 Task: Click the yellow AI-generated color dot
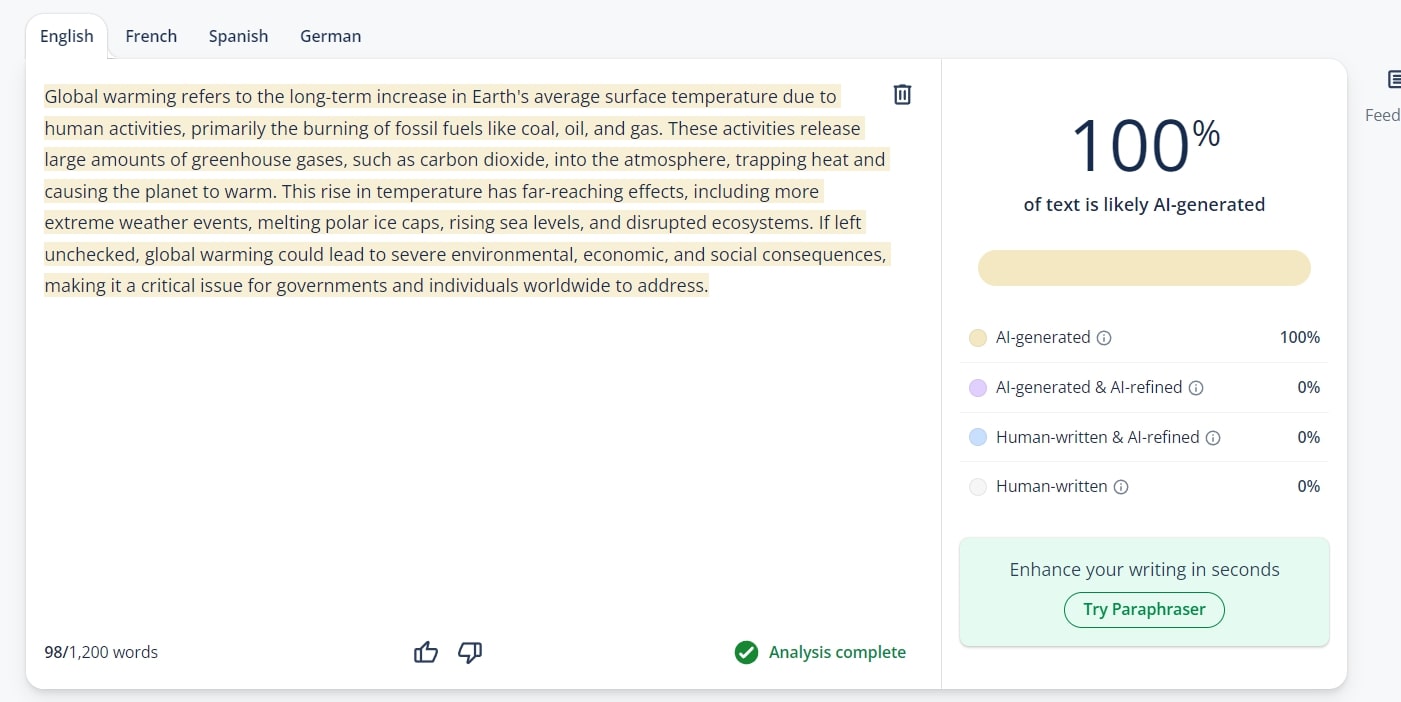978,338
